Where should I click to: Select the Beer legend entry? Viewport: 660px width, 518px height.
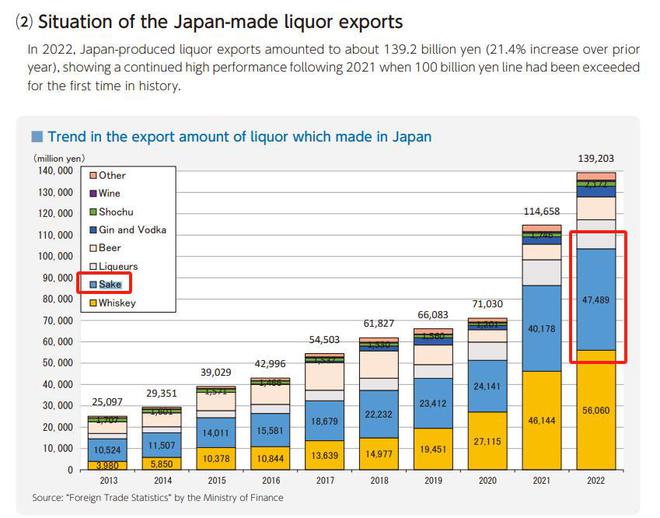[112, 248]
